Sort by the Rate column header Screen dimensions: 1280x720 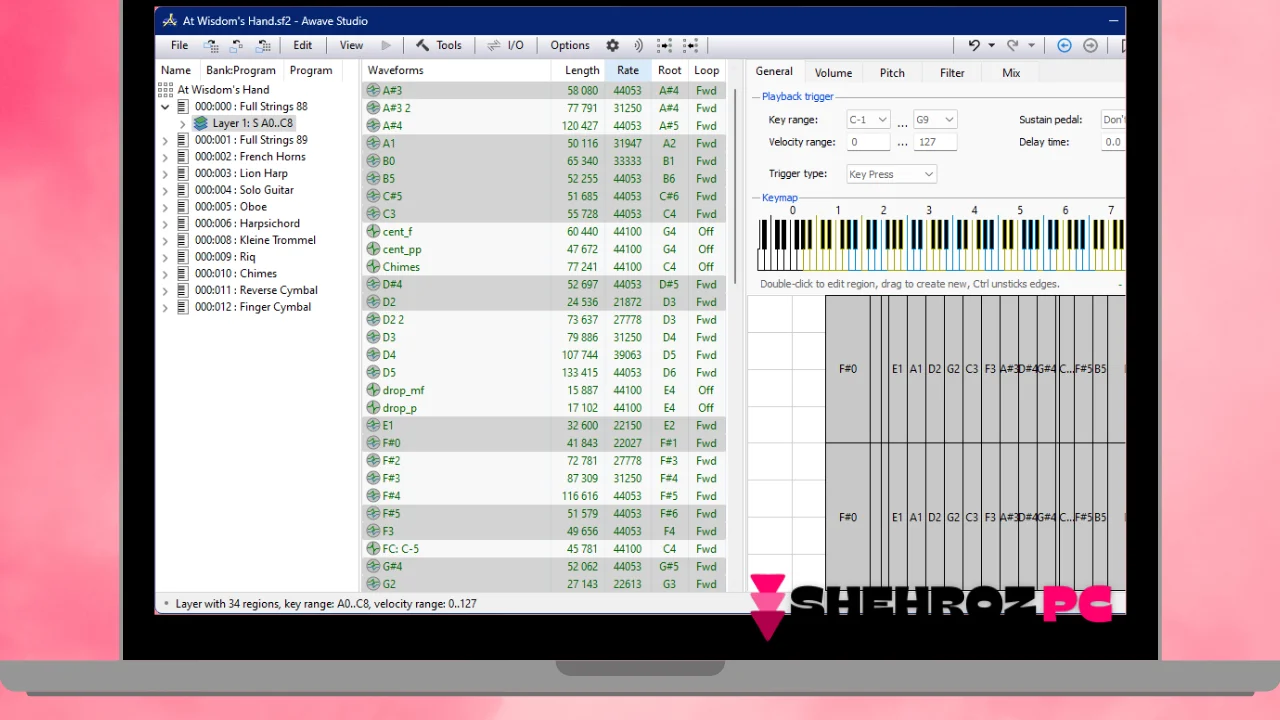(628, 70)
